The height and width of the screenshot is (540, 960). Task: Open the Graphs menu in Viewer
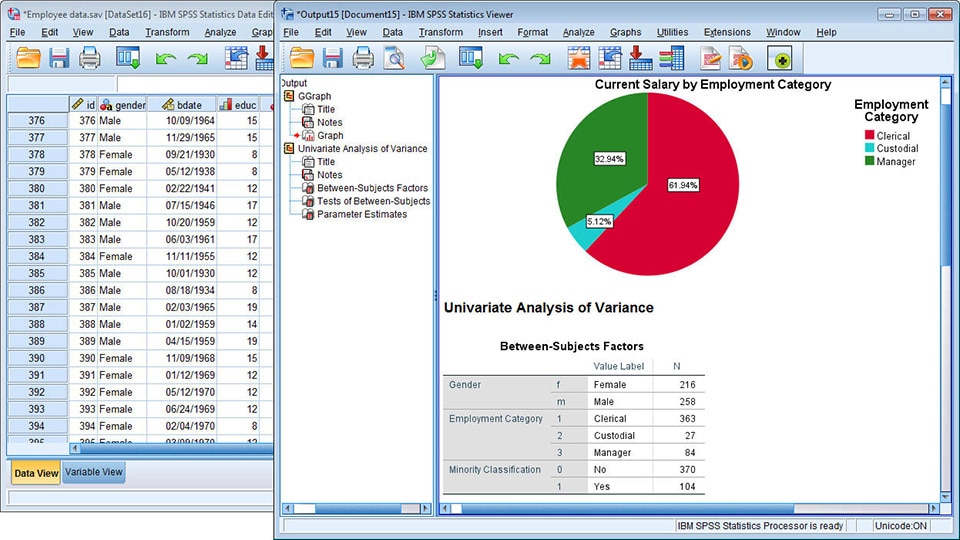coord(625,32)
